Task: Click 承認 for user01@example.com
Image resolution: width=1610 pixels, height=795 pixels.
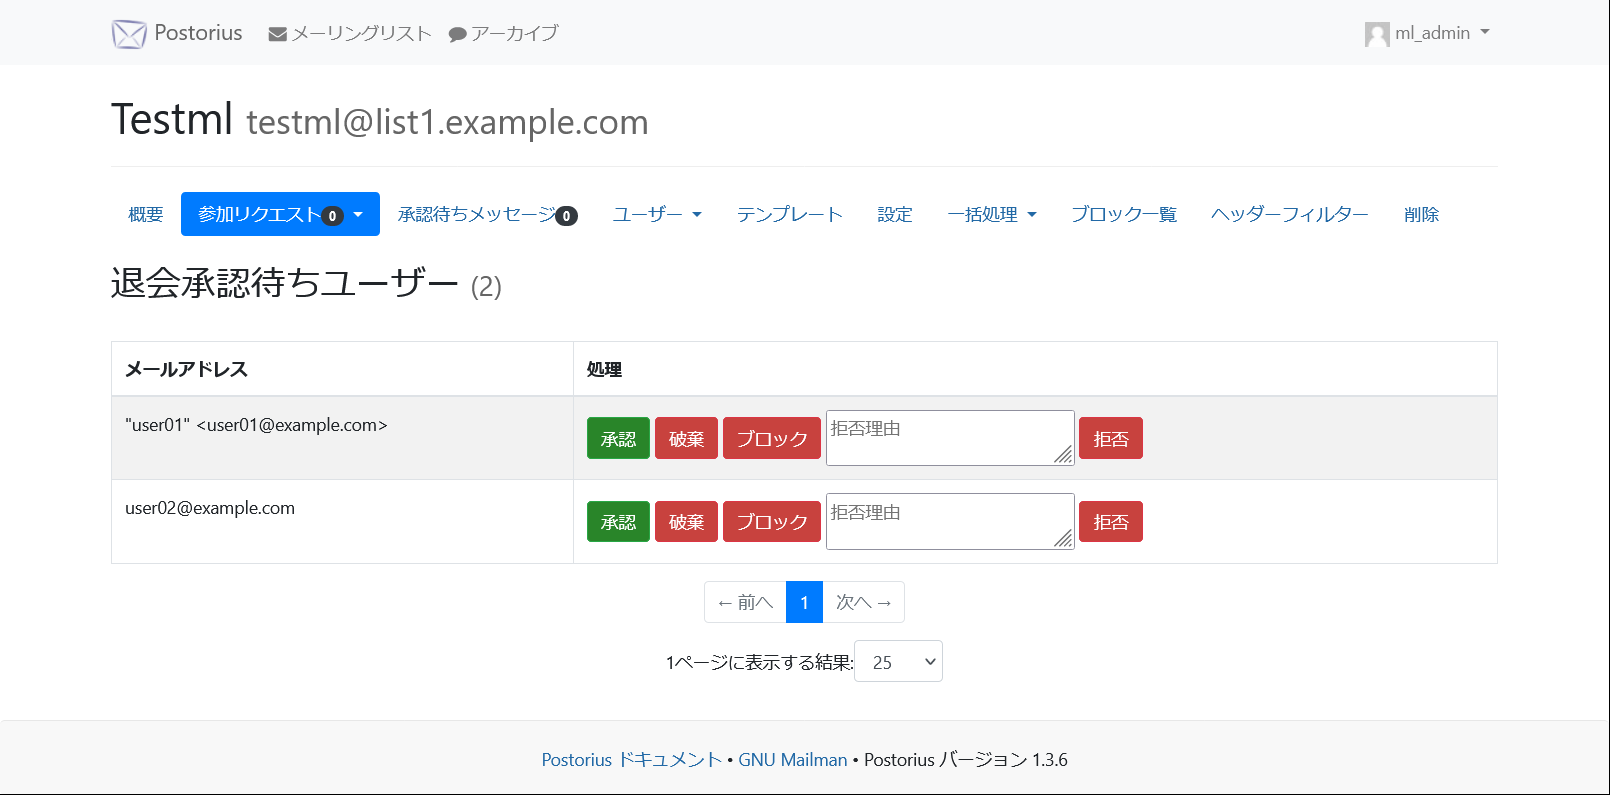Action: (618, 438)
